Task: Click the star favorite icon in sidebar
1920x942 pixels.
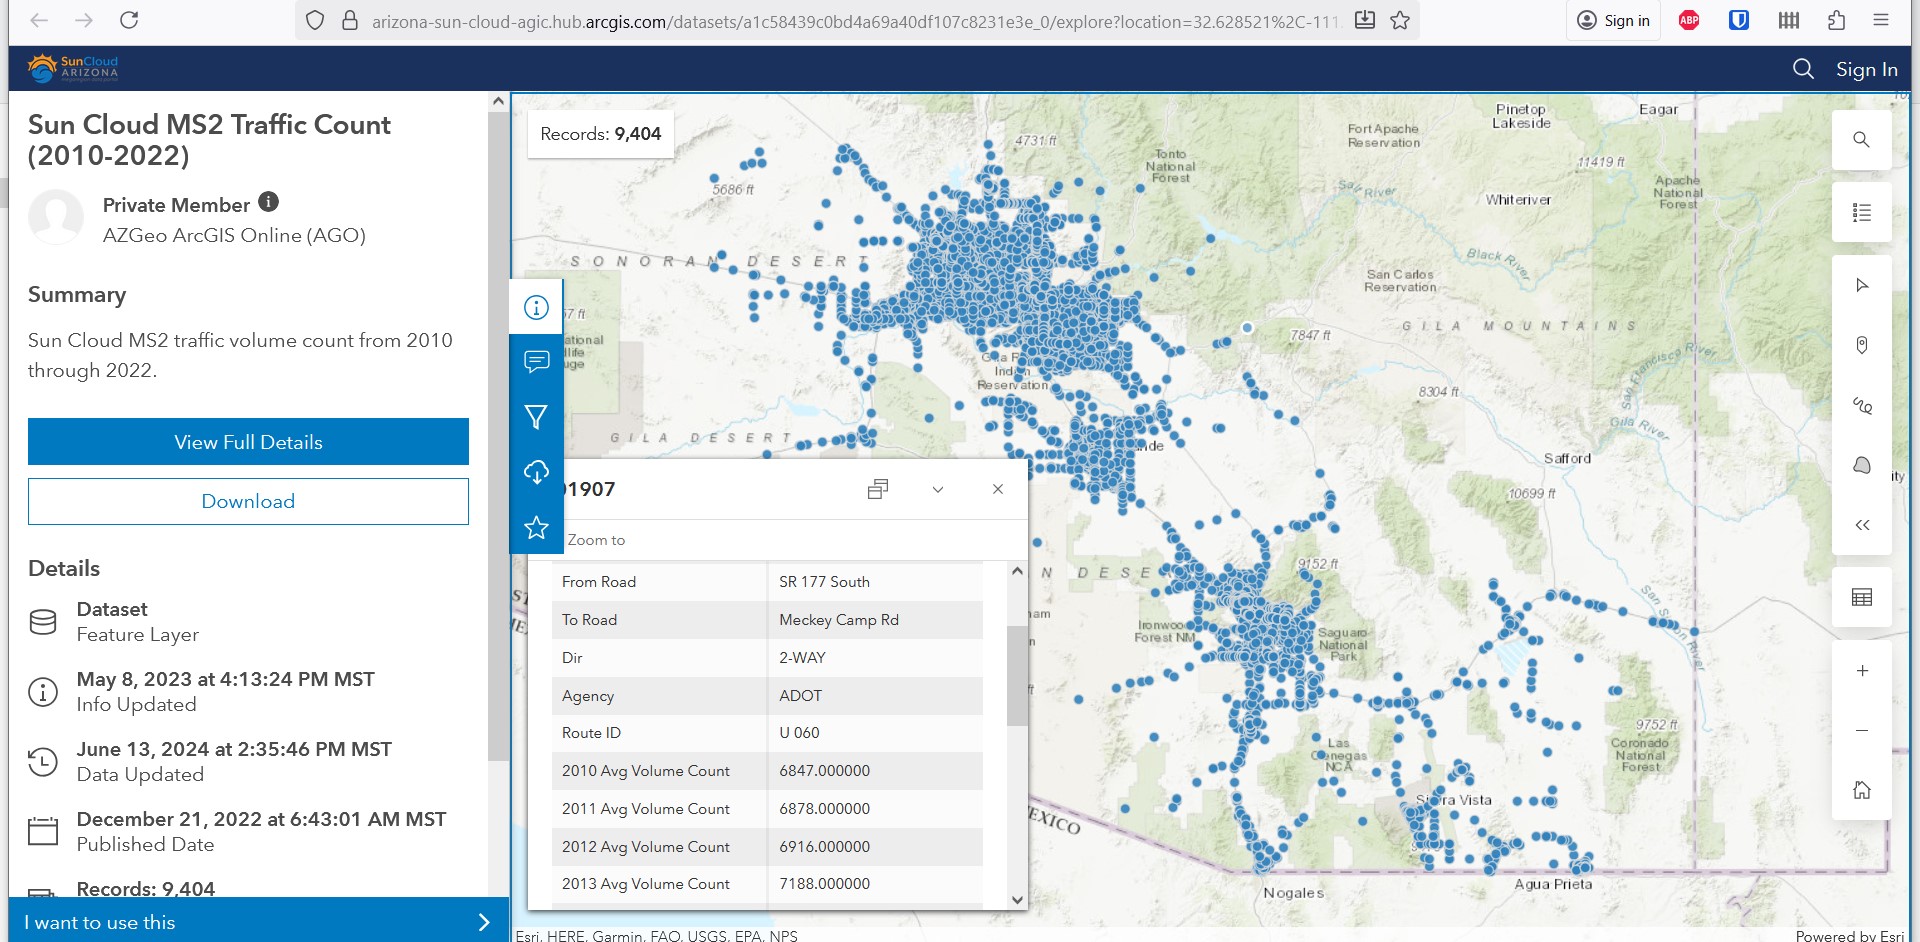Action: 536,527
